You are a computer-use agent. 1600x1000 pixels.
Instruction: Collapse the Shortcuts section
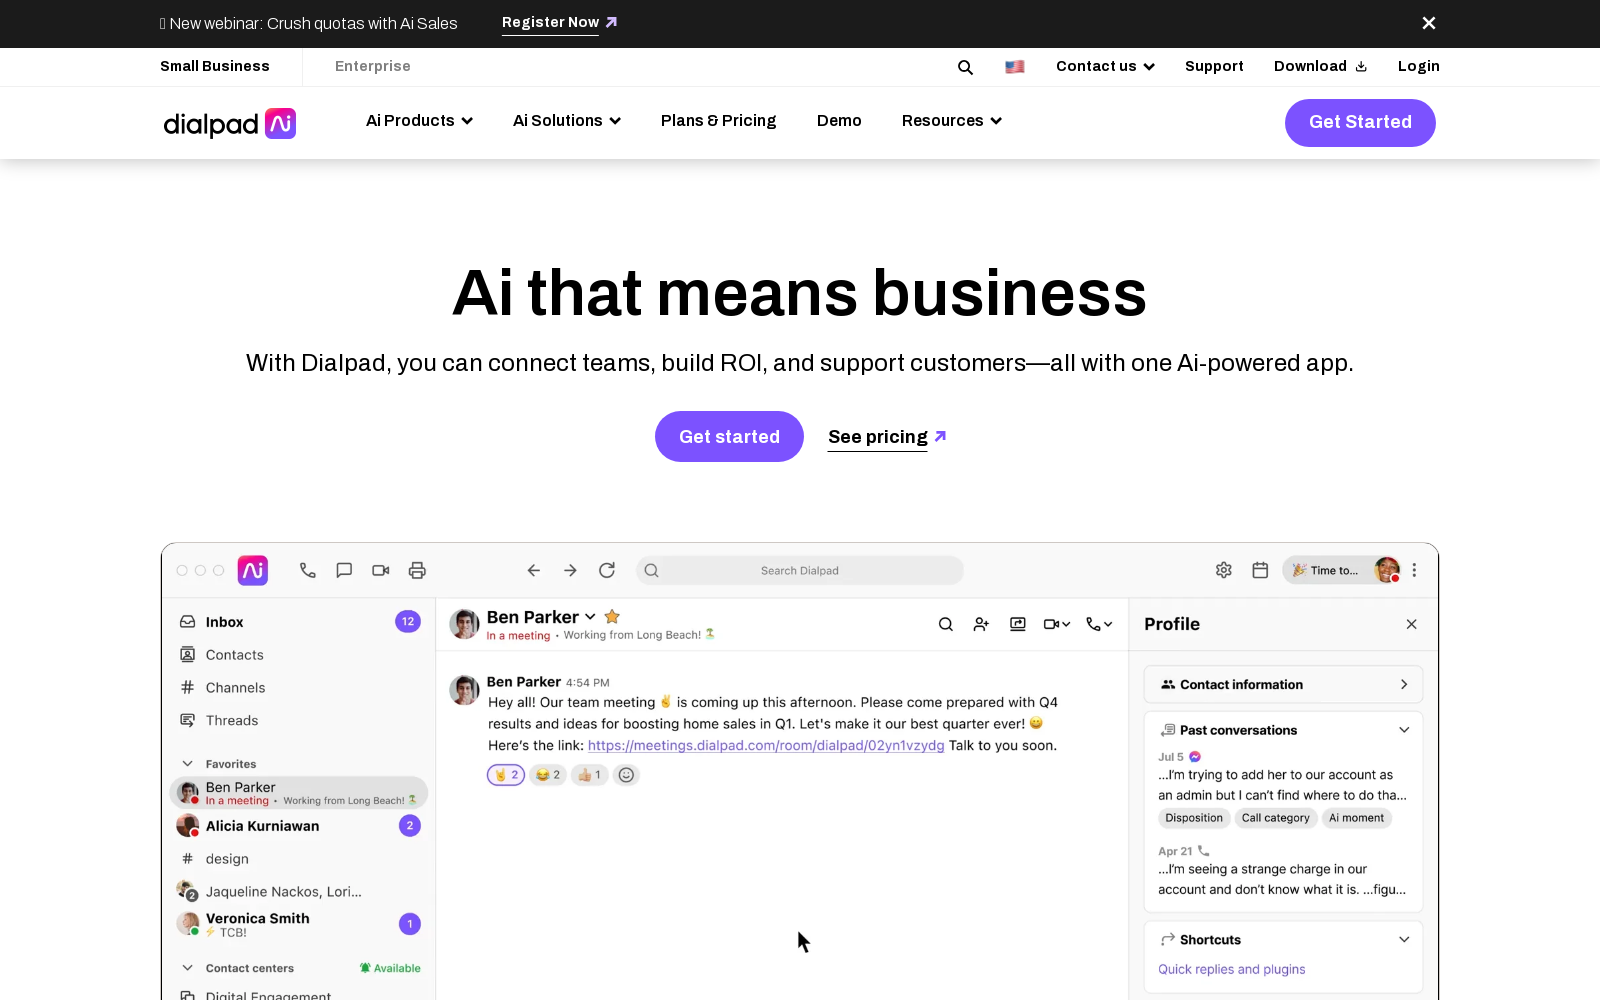coord(1404,940)
